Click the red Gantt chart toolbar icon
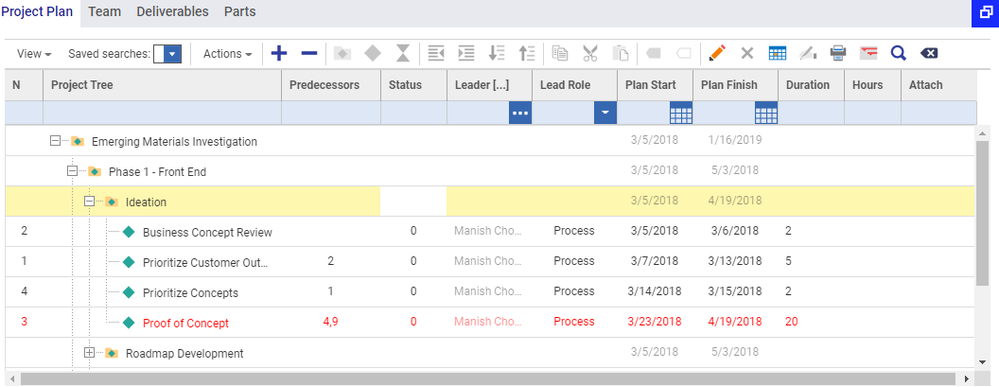 tap(868, 54)
